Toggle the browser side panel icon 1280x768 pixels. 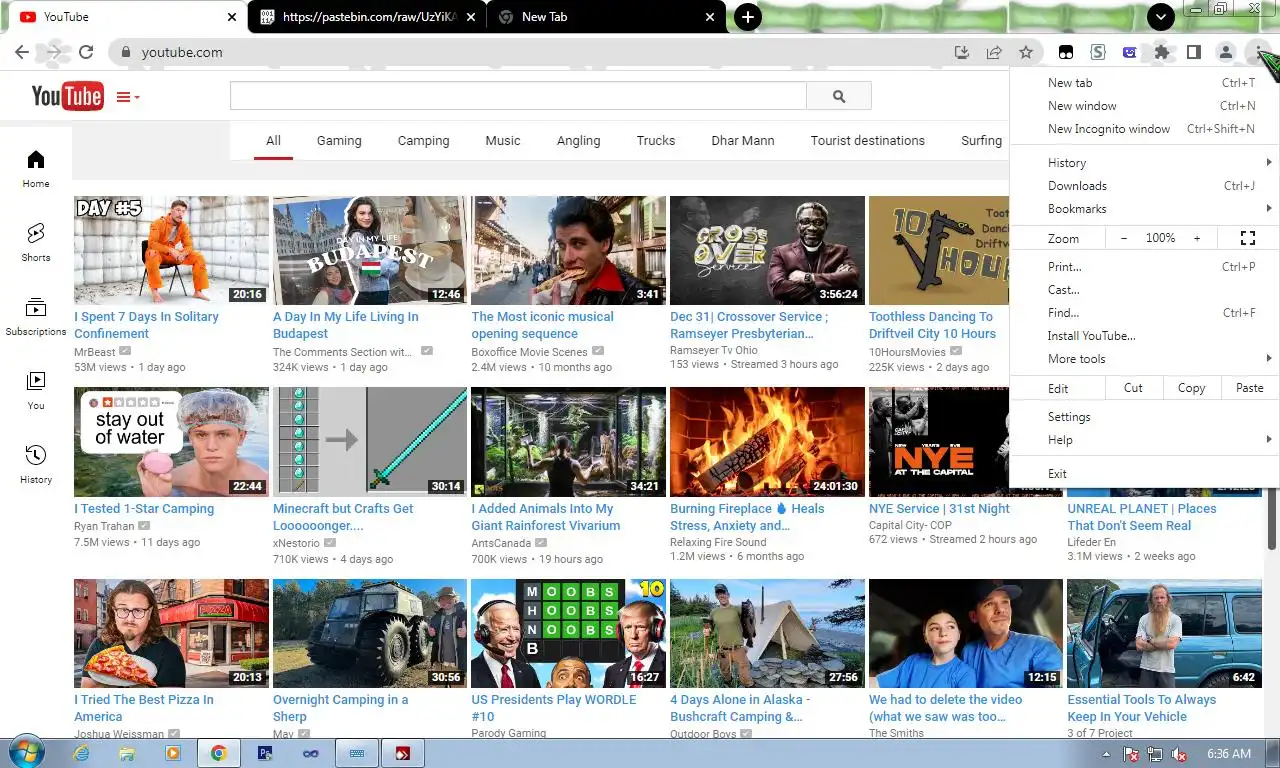click(x=1193, y=52)
